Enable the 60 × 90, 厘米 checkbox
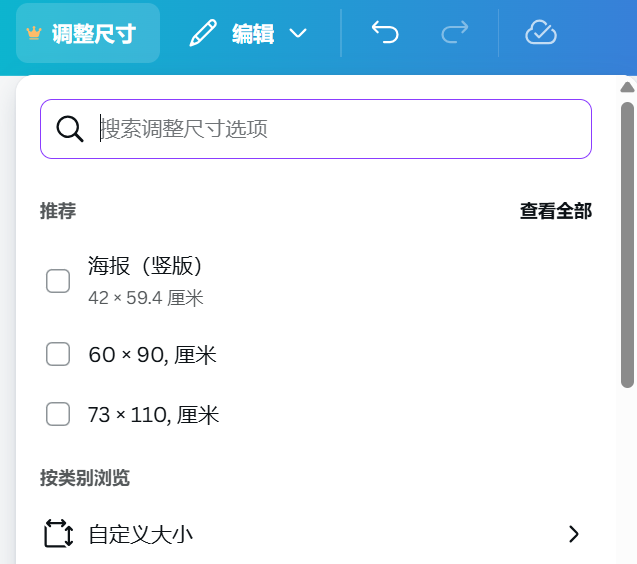This screenshot has width=637, height=564. click(x=58, y=354)
